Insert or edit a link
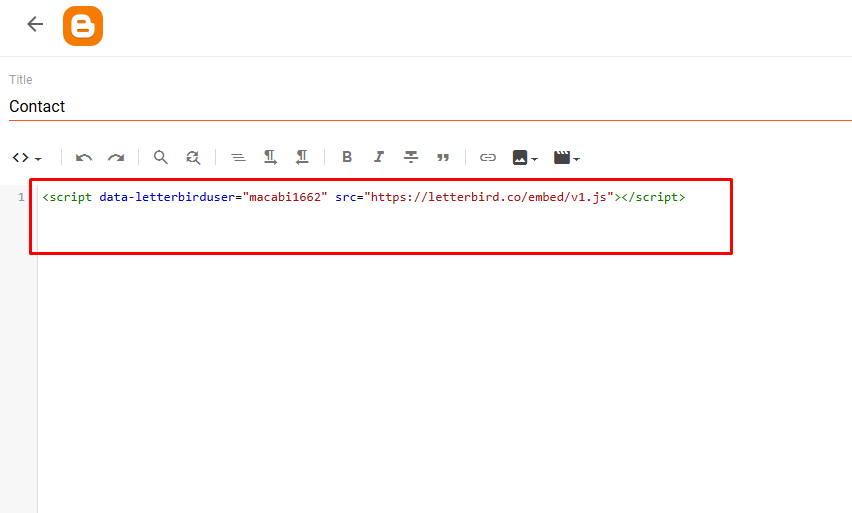 487,158
